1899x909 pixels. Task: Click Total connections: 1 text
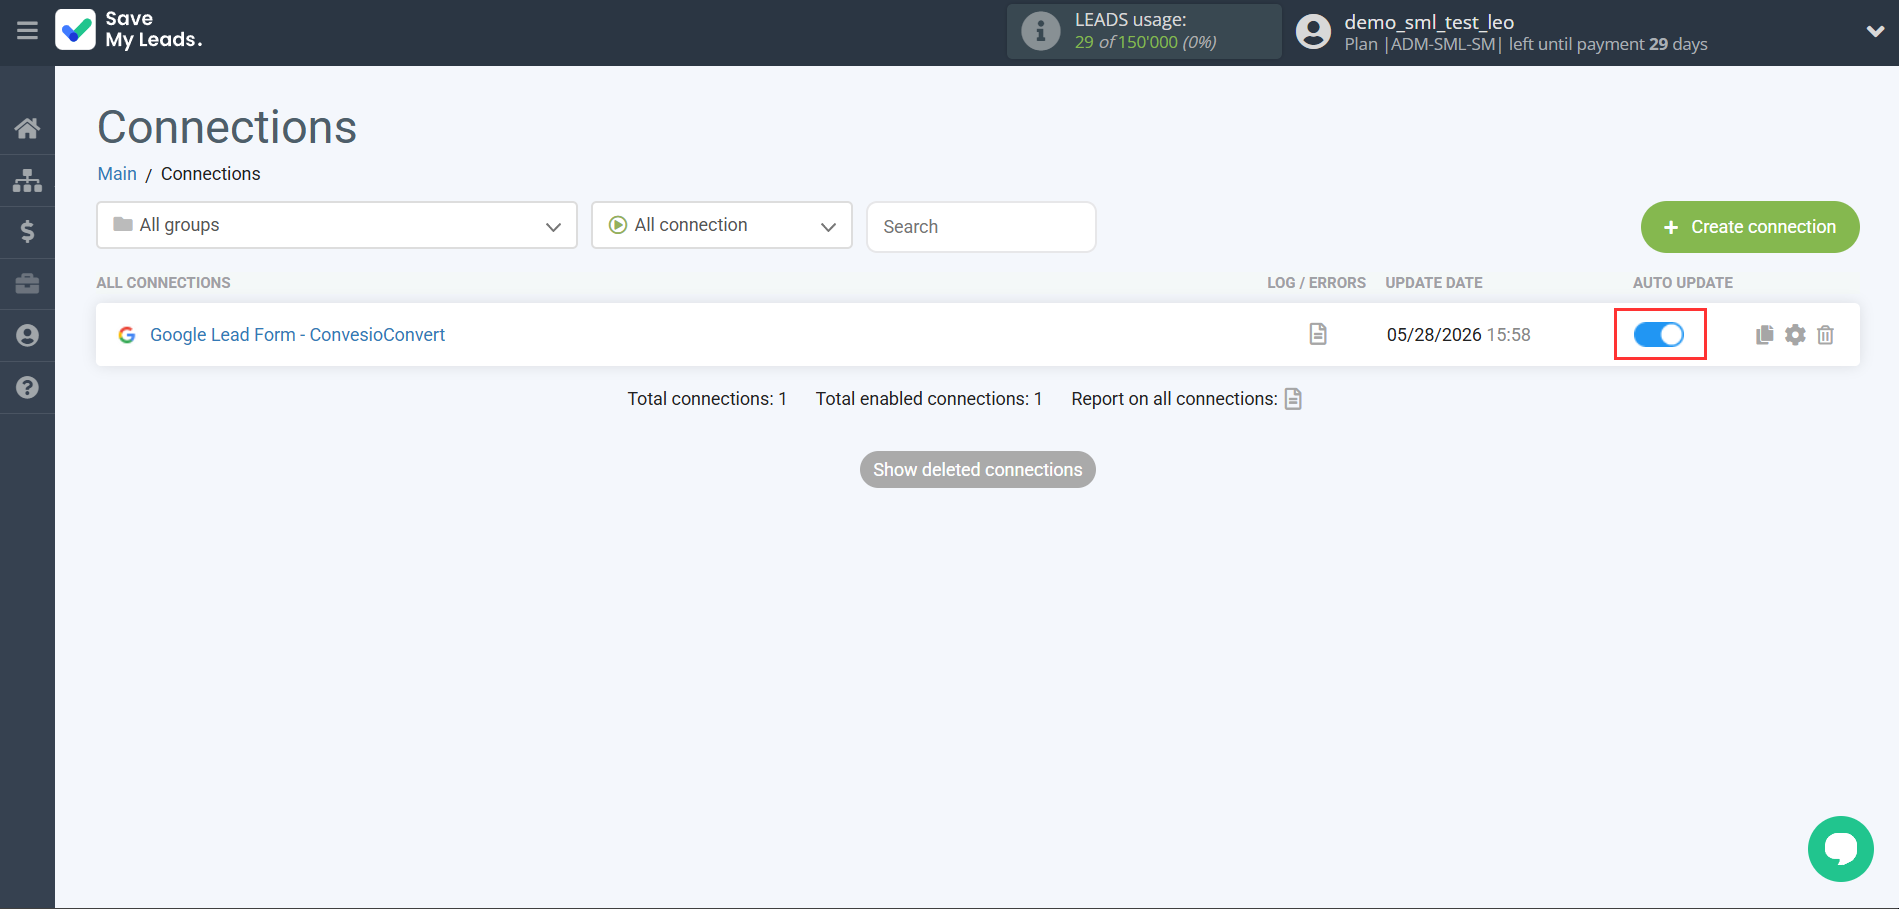(707, 399)
